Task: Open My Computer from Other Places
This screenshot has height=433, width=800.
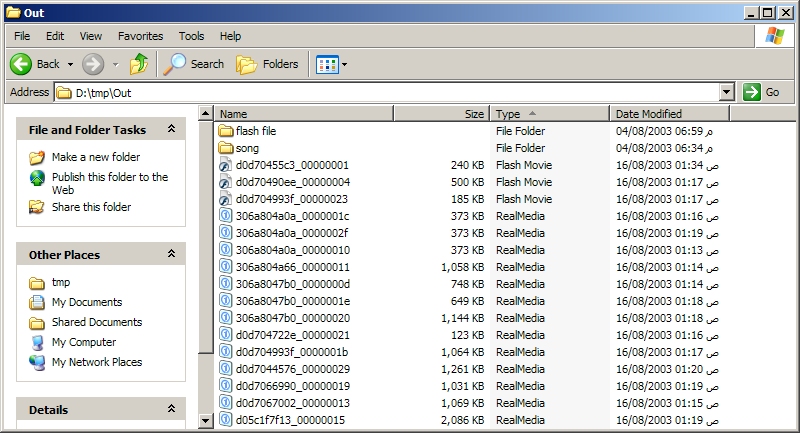Action: click(84, 342)
